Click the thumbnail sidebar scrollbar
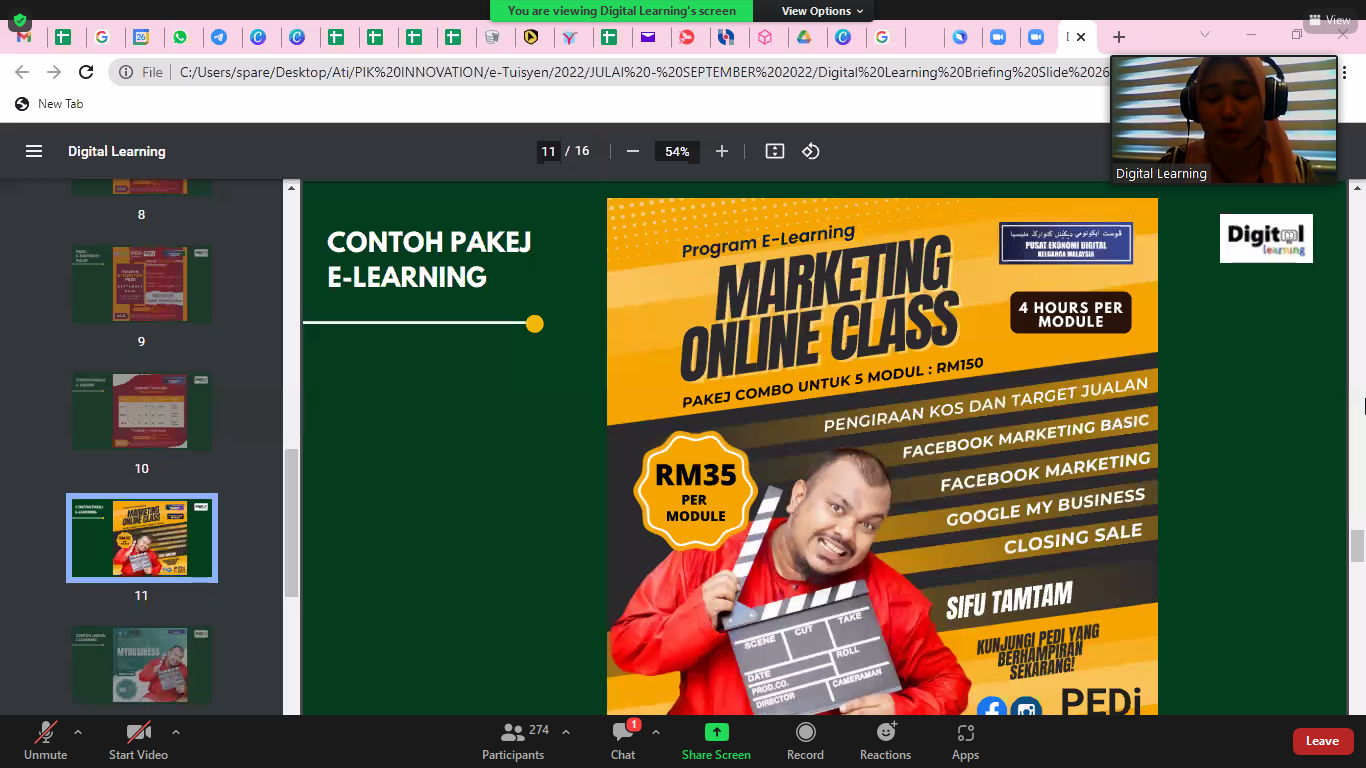The image size is (1366, 768). click(291, 522)
